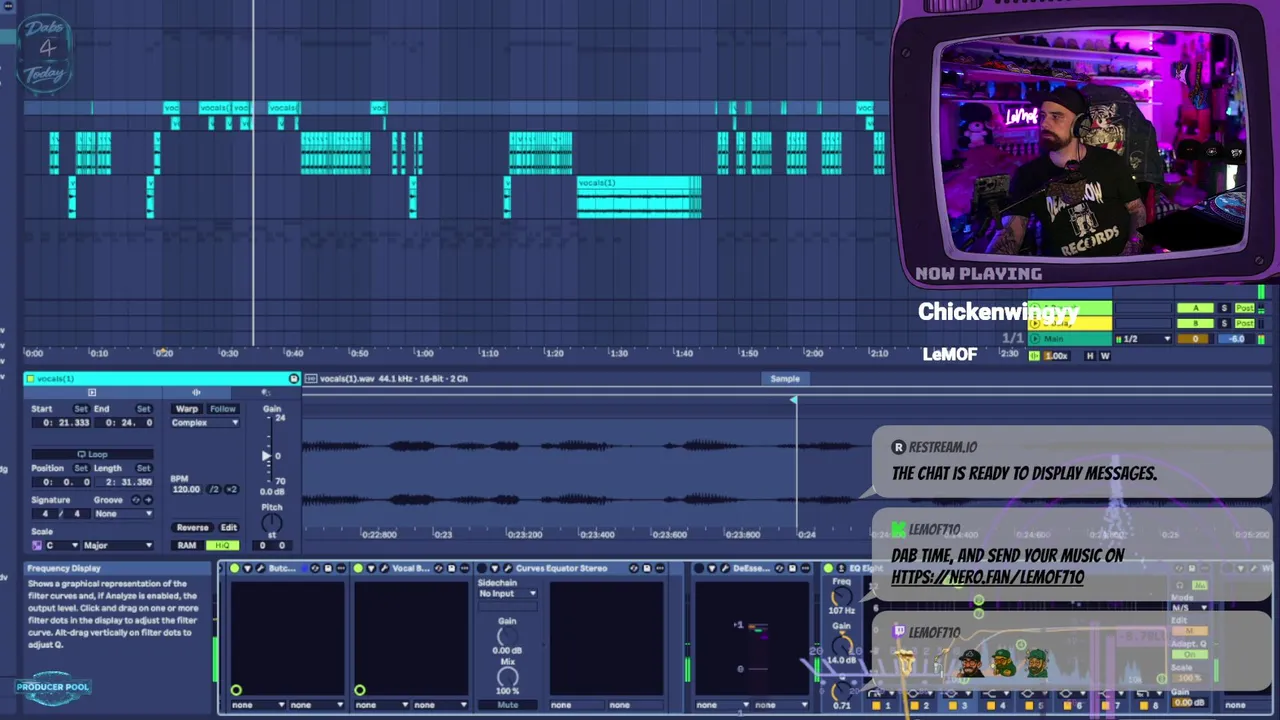
Task: Click the Curves Equator Mix knob
Action: 507,677
